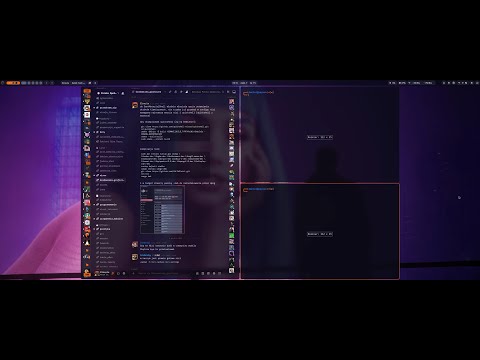The height and width of the screenshot is (360, 480).
Task: Click the green avatar in member list
Action: coord(232,235)
